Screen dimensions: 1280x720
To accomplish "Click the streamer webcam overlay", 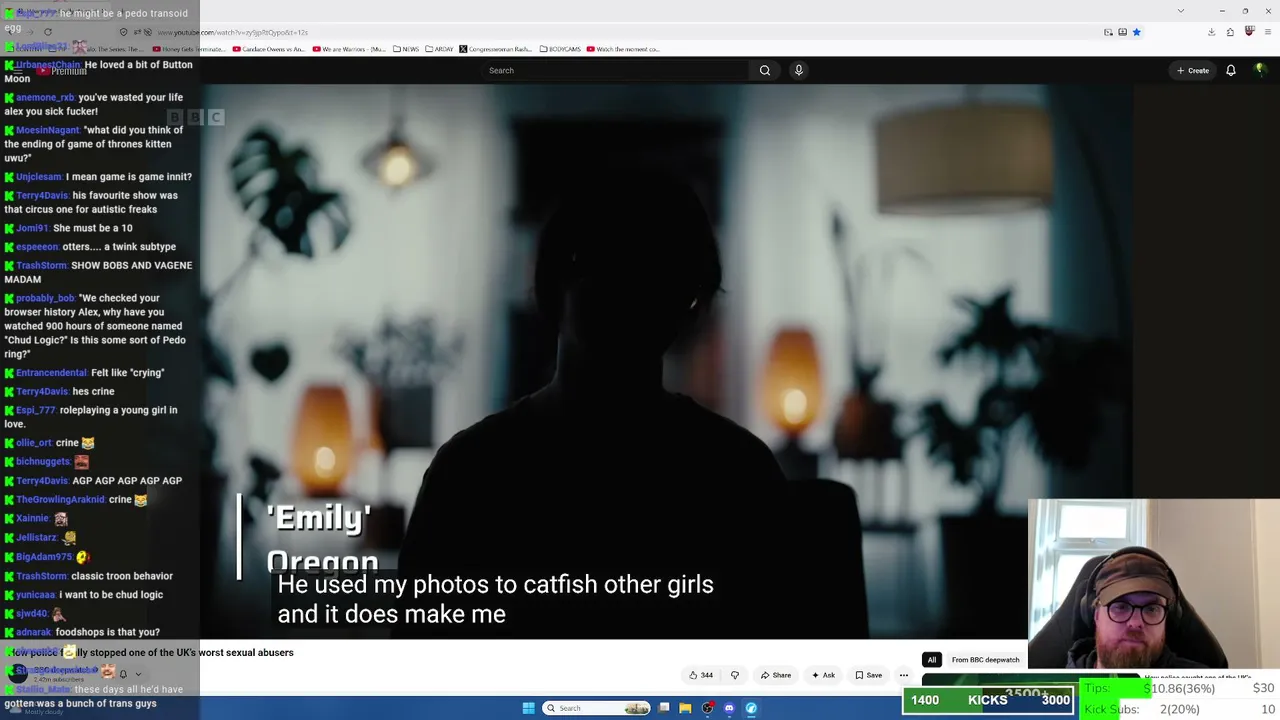I will [x=1154, y=583].
